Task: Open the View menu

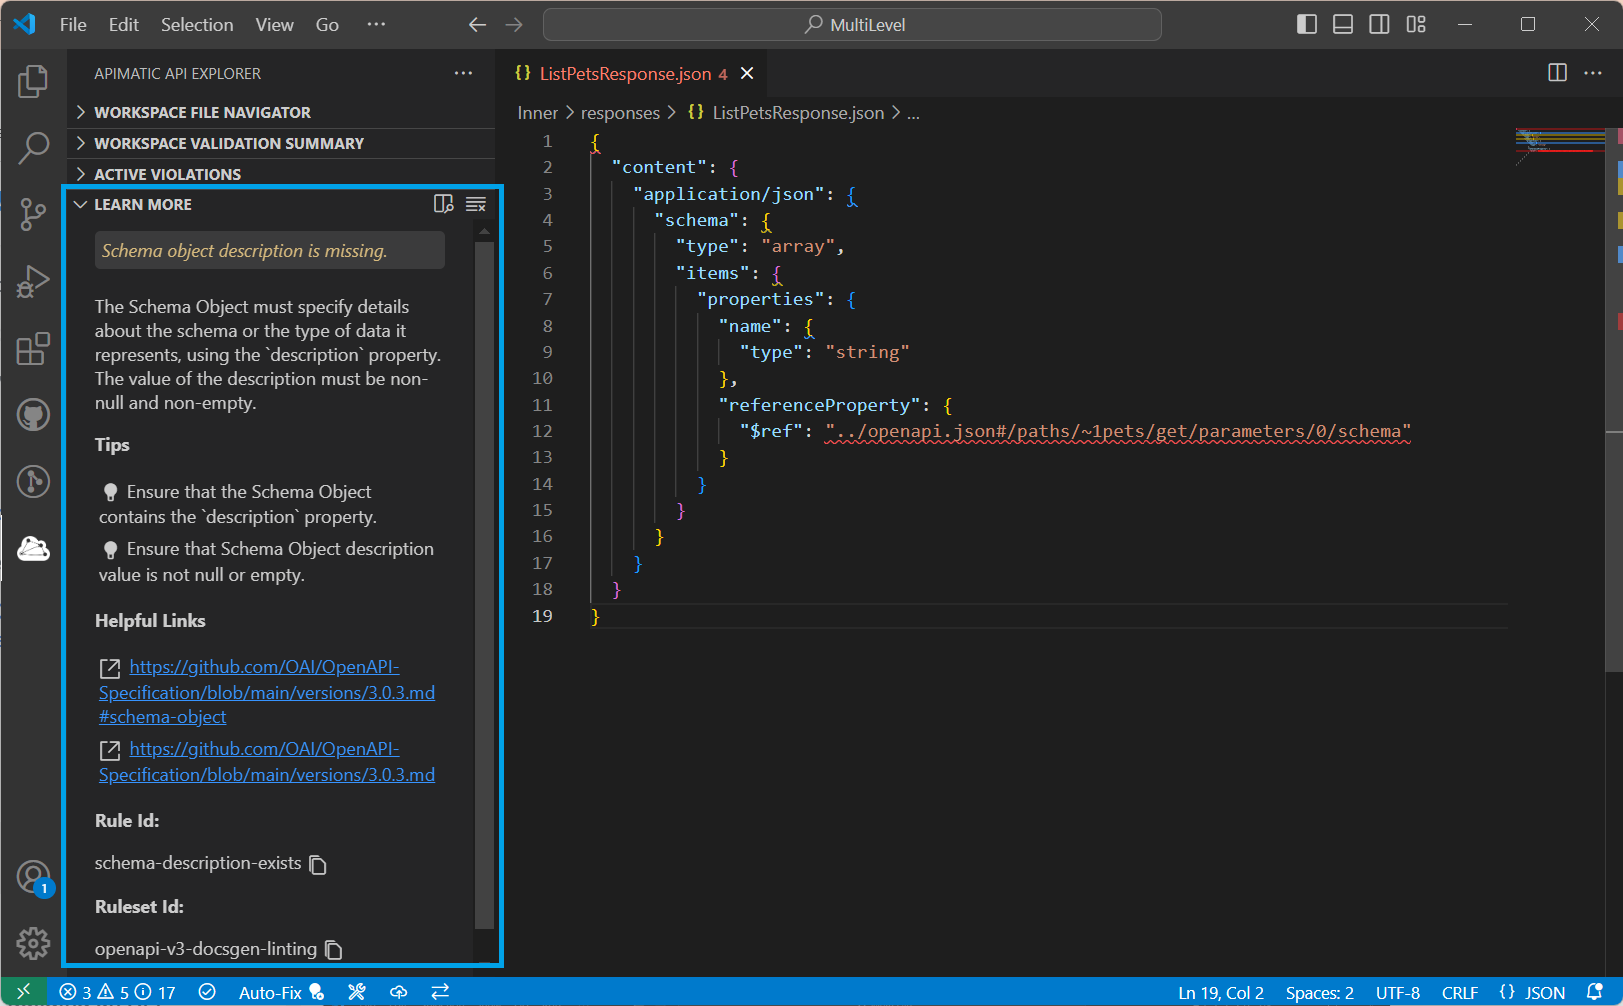Action: point(274,25)
